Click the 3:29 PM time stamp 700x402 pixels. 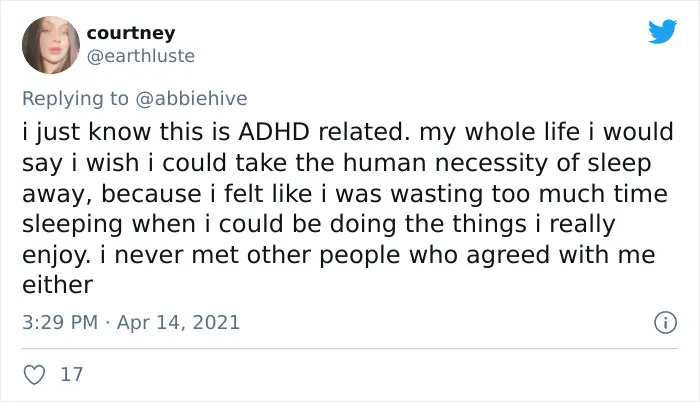[x=60, y=322]
